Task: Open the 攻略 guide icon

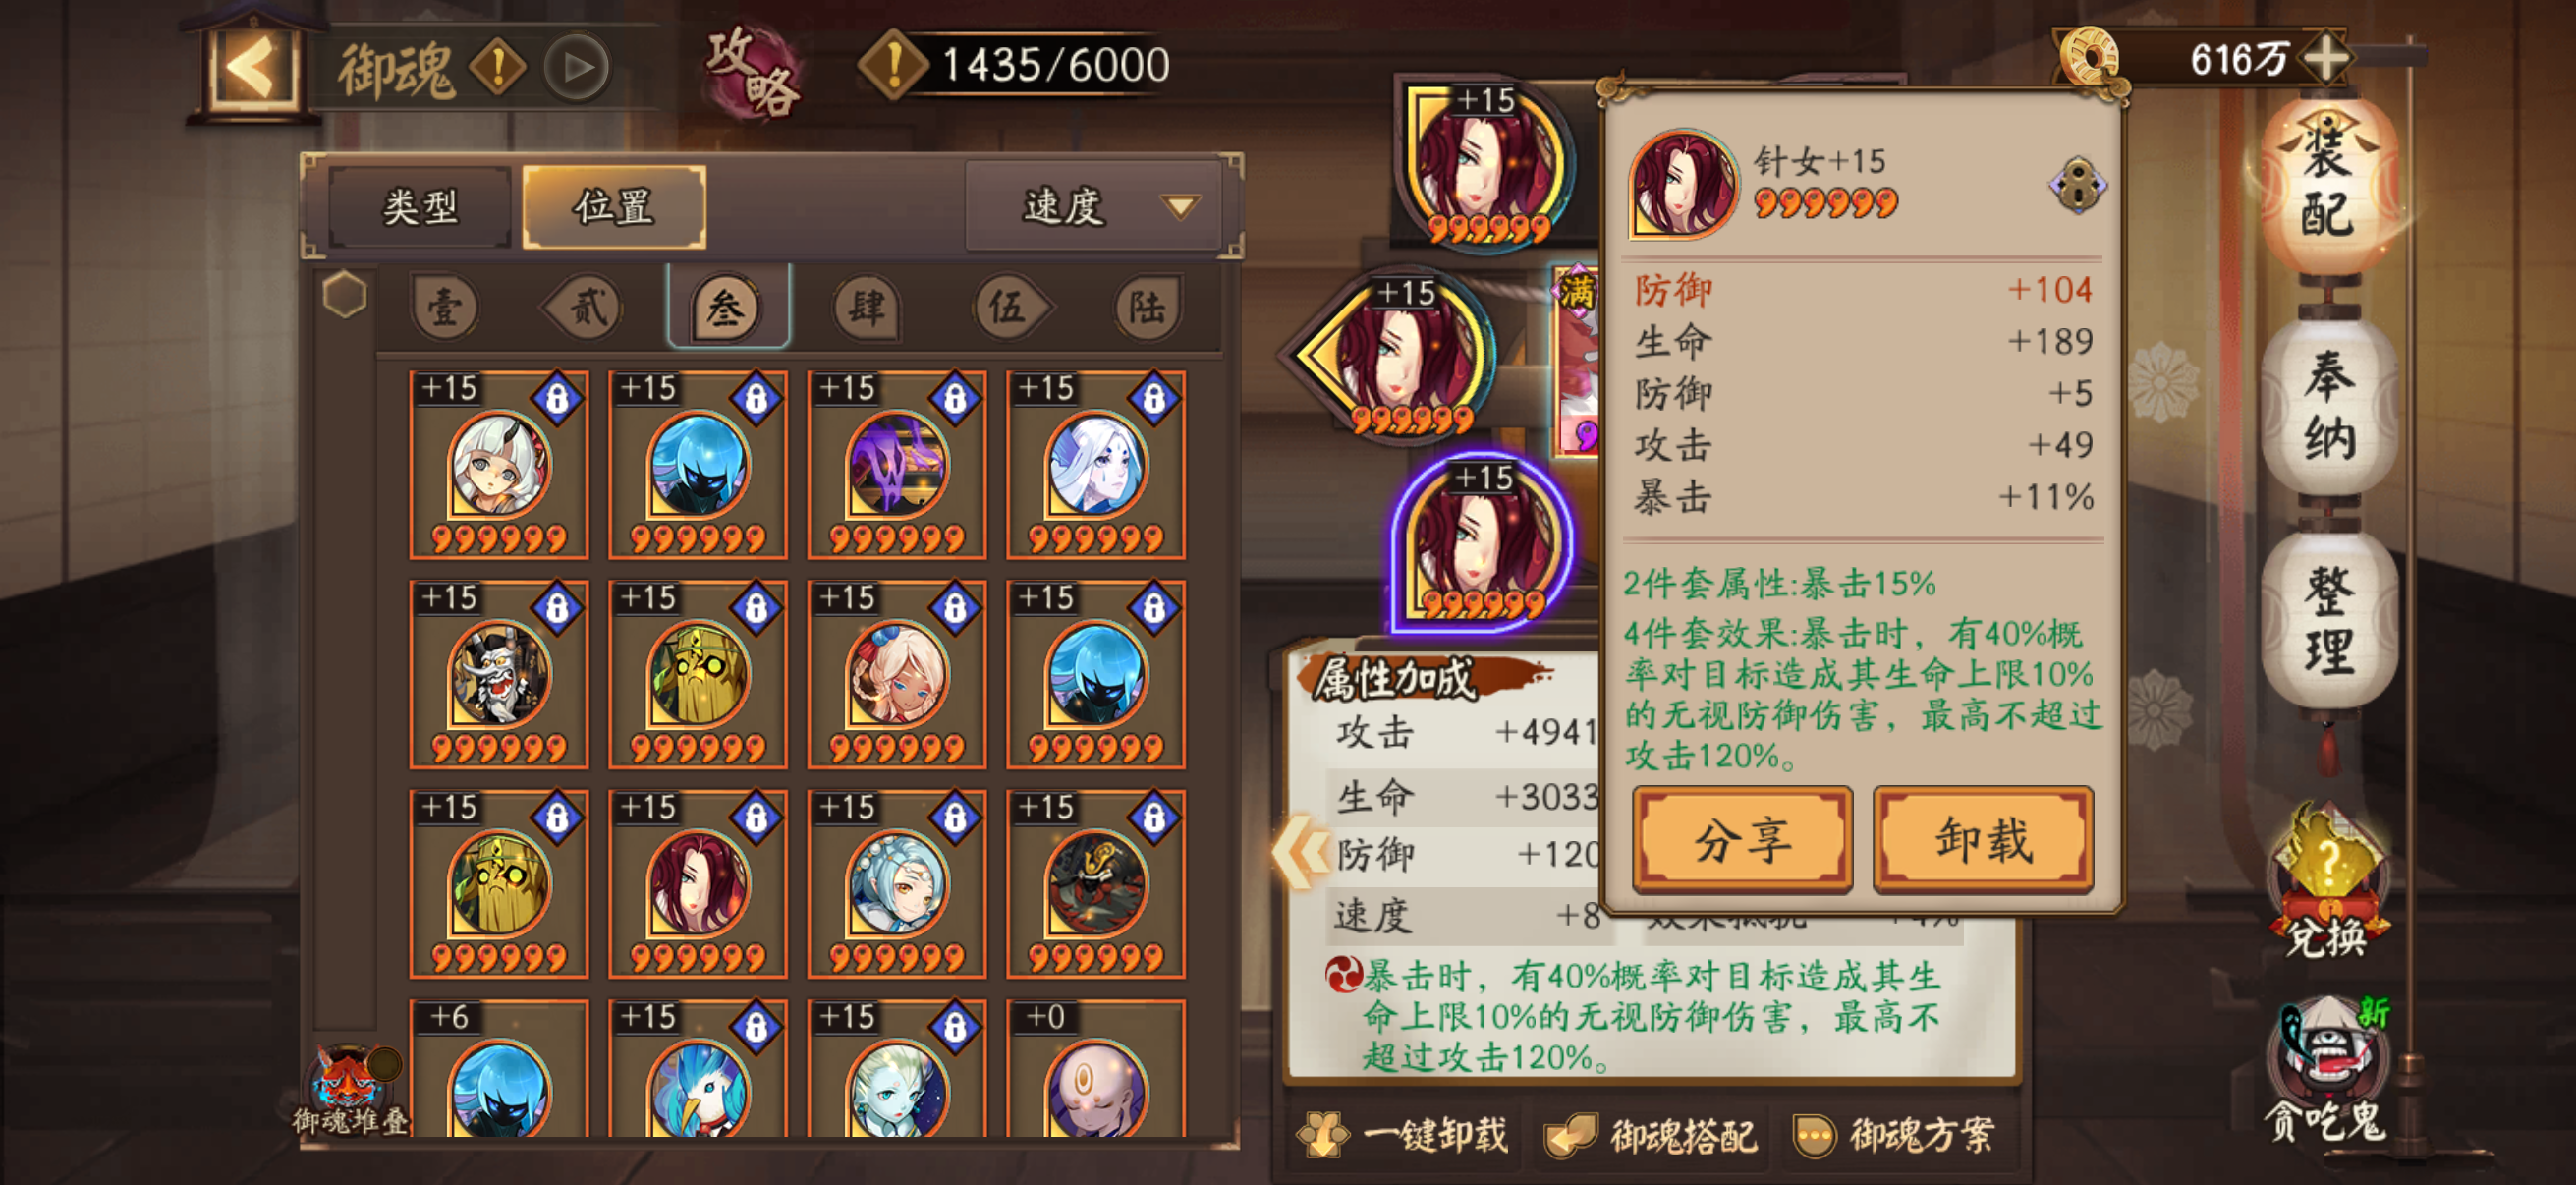Action: (x=752, y=70)
